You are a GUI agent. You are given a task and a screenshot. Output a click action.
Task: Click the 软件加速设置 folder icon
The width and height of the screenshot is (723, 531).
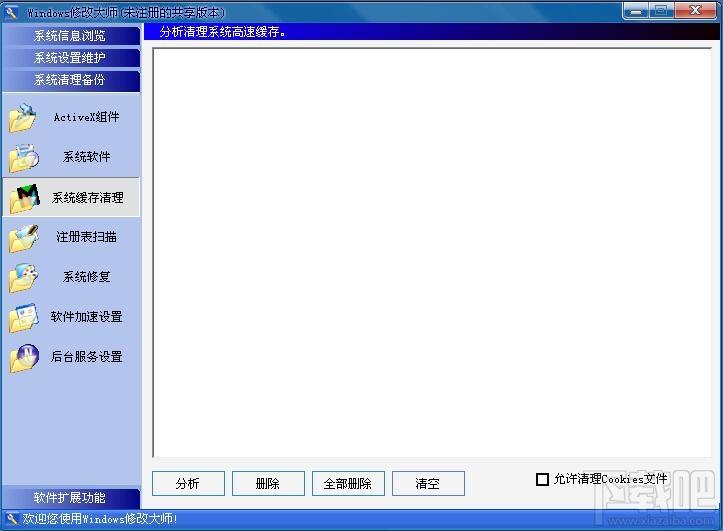click(x=23, y=318)
